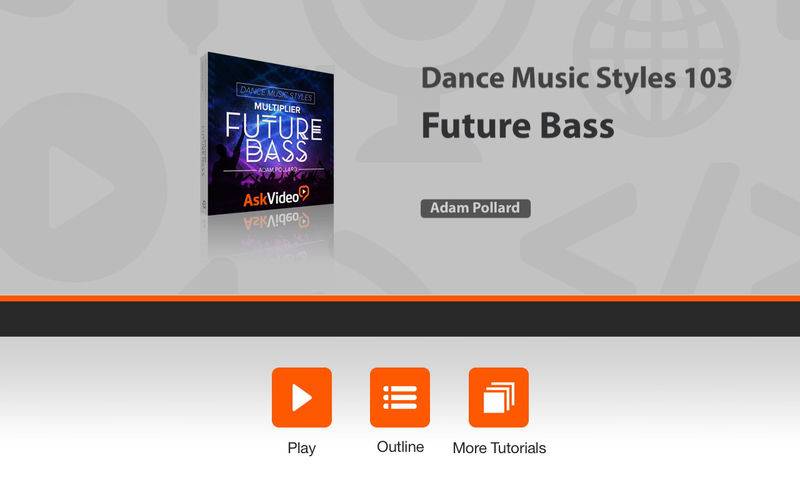
Task: Open the course Outline list icon
Action: (400, 397)
